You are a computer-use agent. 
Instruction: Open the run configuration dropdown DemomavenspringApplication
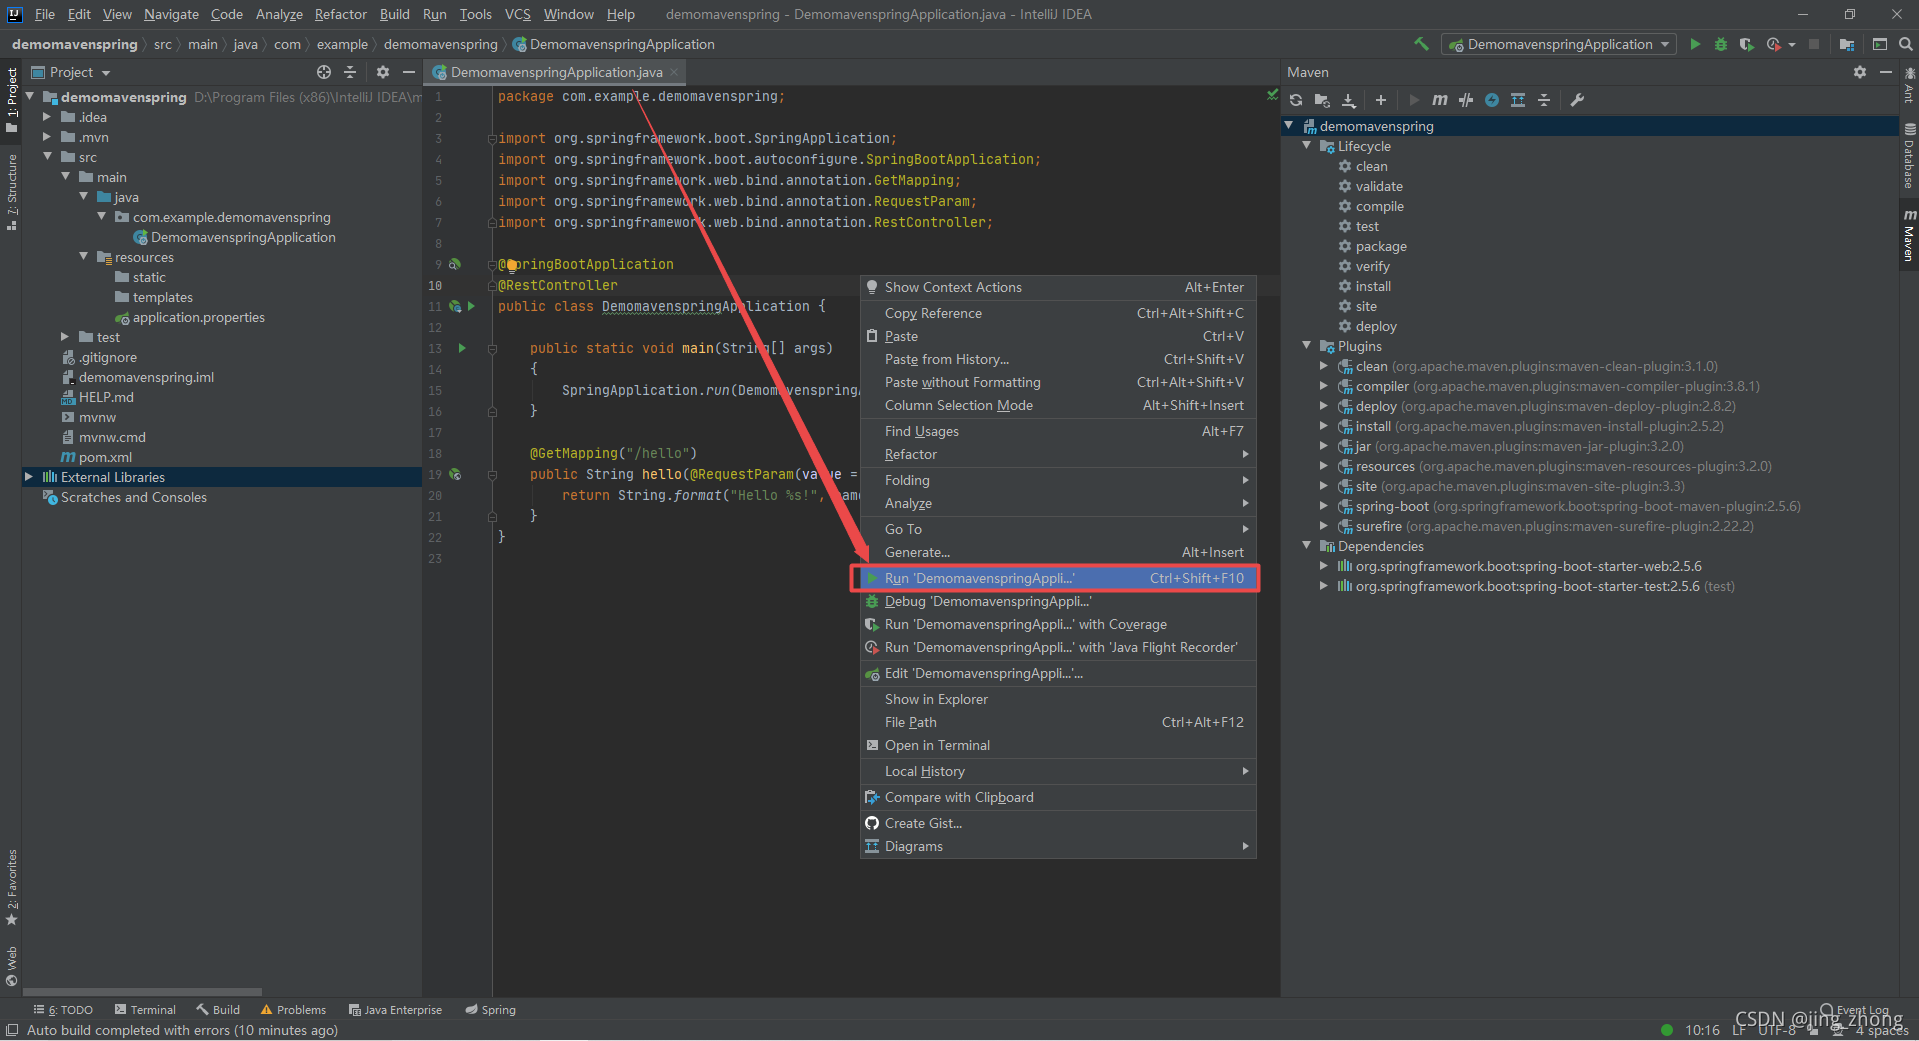(x=1559, y=44)
